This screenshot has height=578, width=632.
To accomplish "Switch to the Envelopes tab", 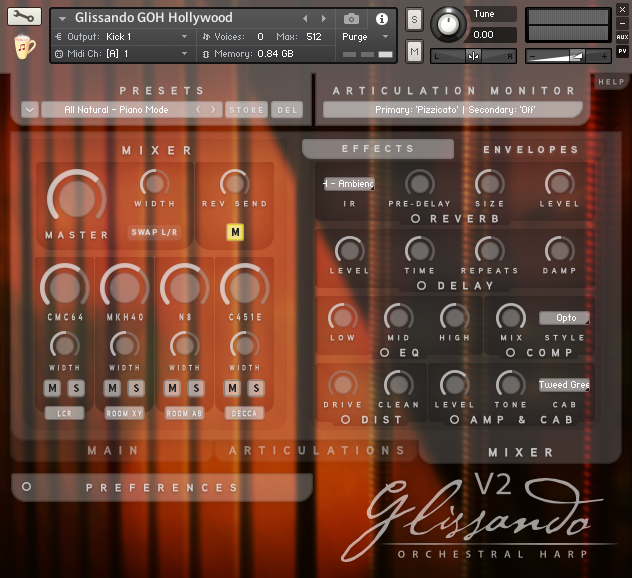I will pyautogui.click(x=531, y=150).
